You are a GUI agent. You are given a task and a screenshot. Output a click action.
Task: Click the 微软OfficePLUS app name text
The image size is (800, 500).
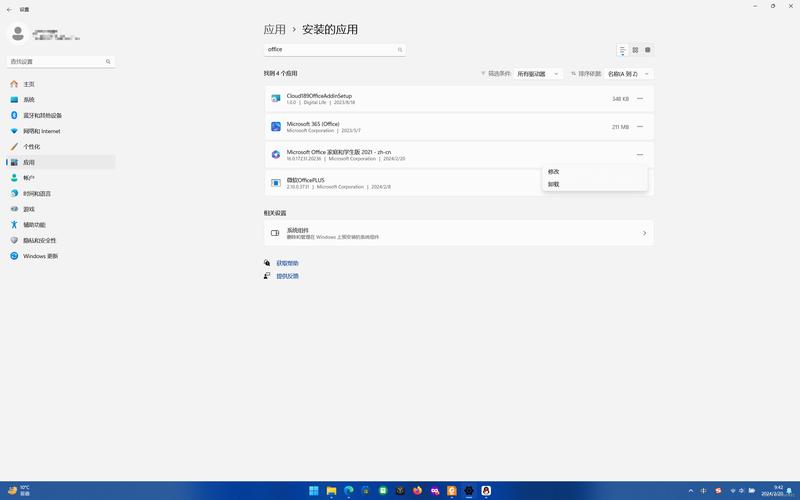[306, 180]
